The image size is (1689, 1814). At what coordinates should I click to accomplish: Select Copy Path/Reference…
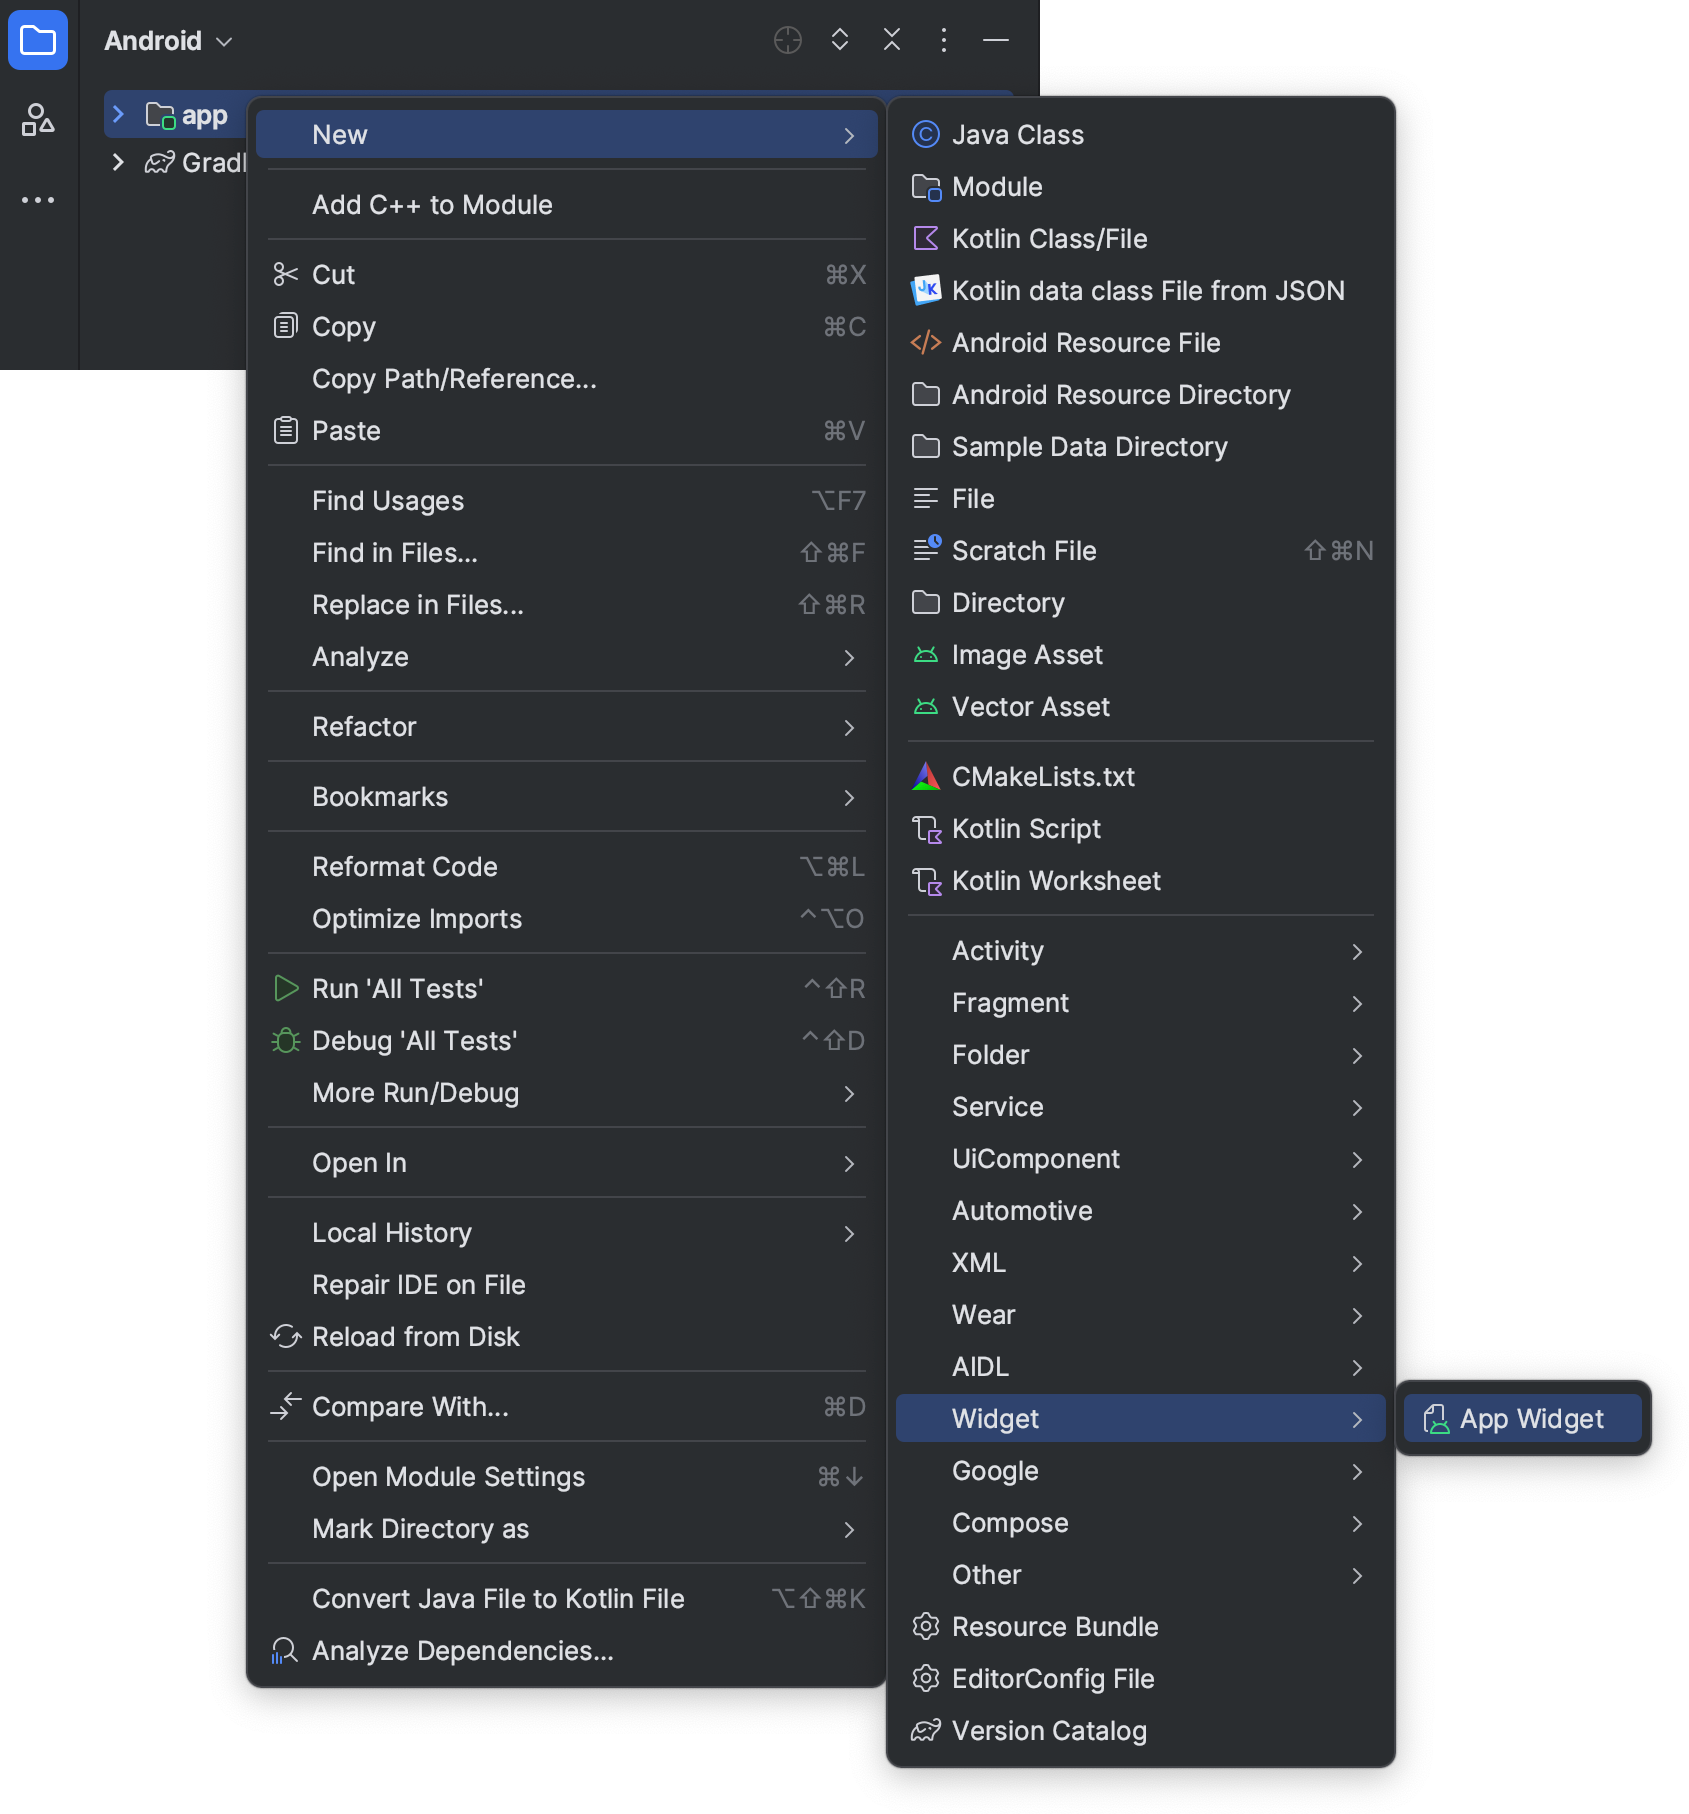pos(566,378)
